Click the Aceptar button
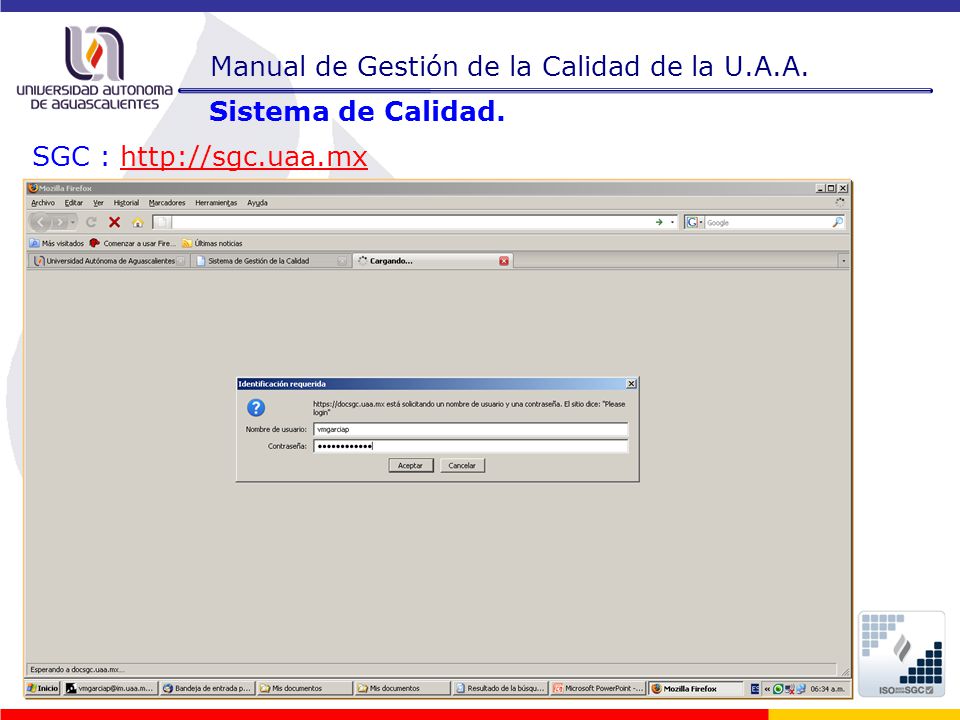Viewport: 960px width, 720px height. tap(410, 465)
